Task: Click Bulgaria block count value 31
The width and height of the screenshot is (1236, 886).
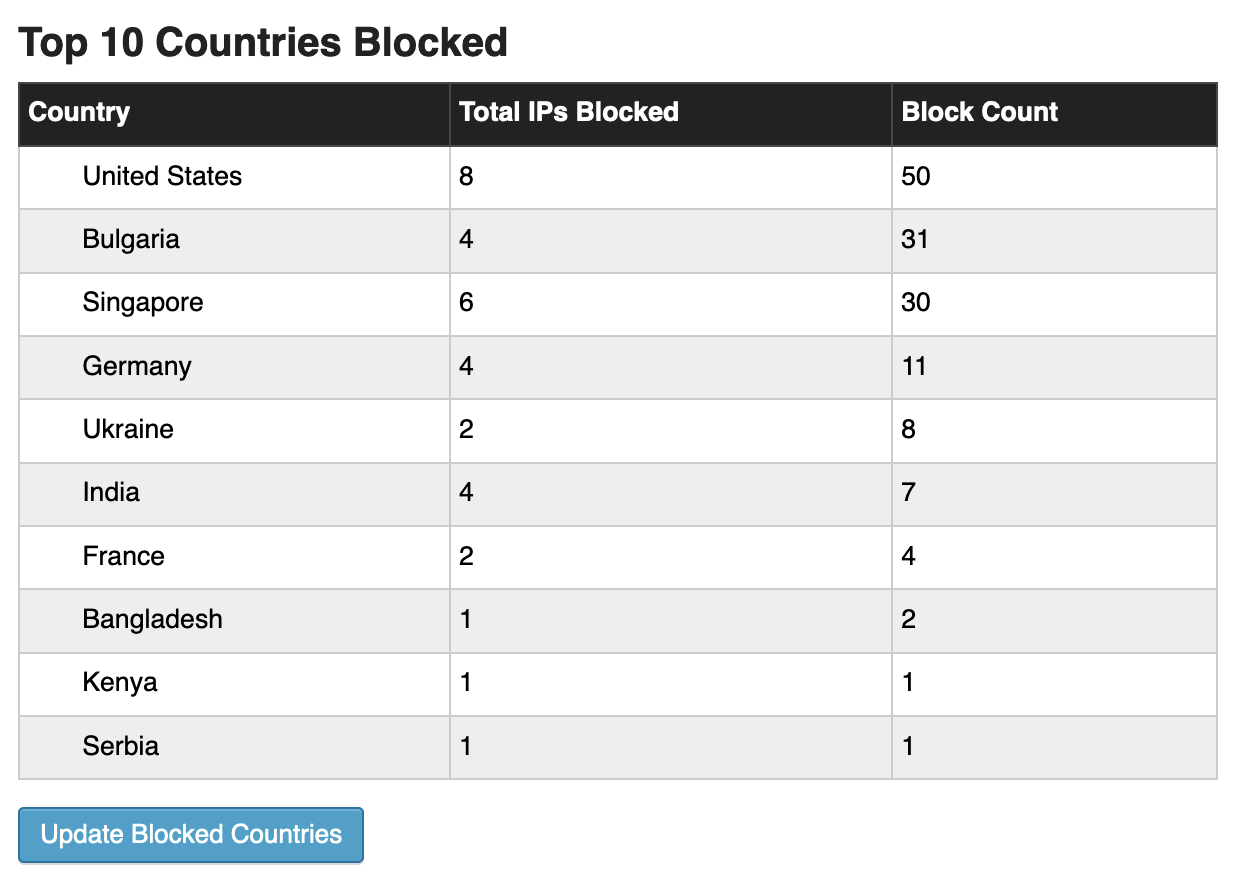Action: coord(915,240)
